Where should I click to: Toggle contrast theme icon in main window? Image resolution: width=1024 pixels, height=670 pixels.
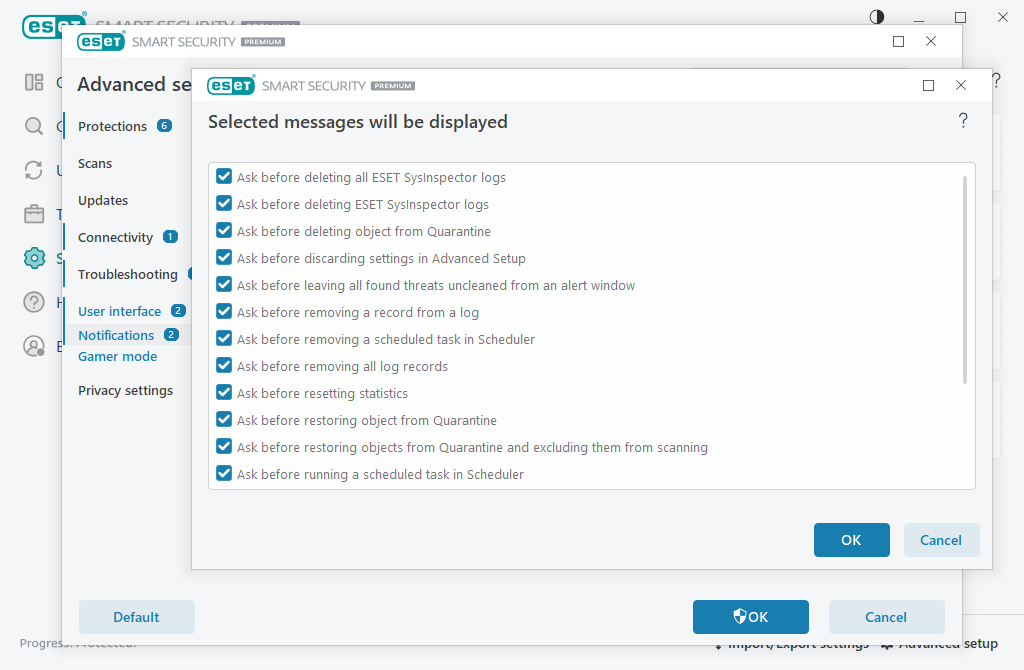(877, 17)
